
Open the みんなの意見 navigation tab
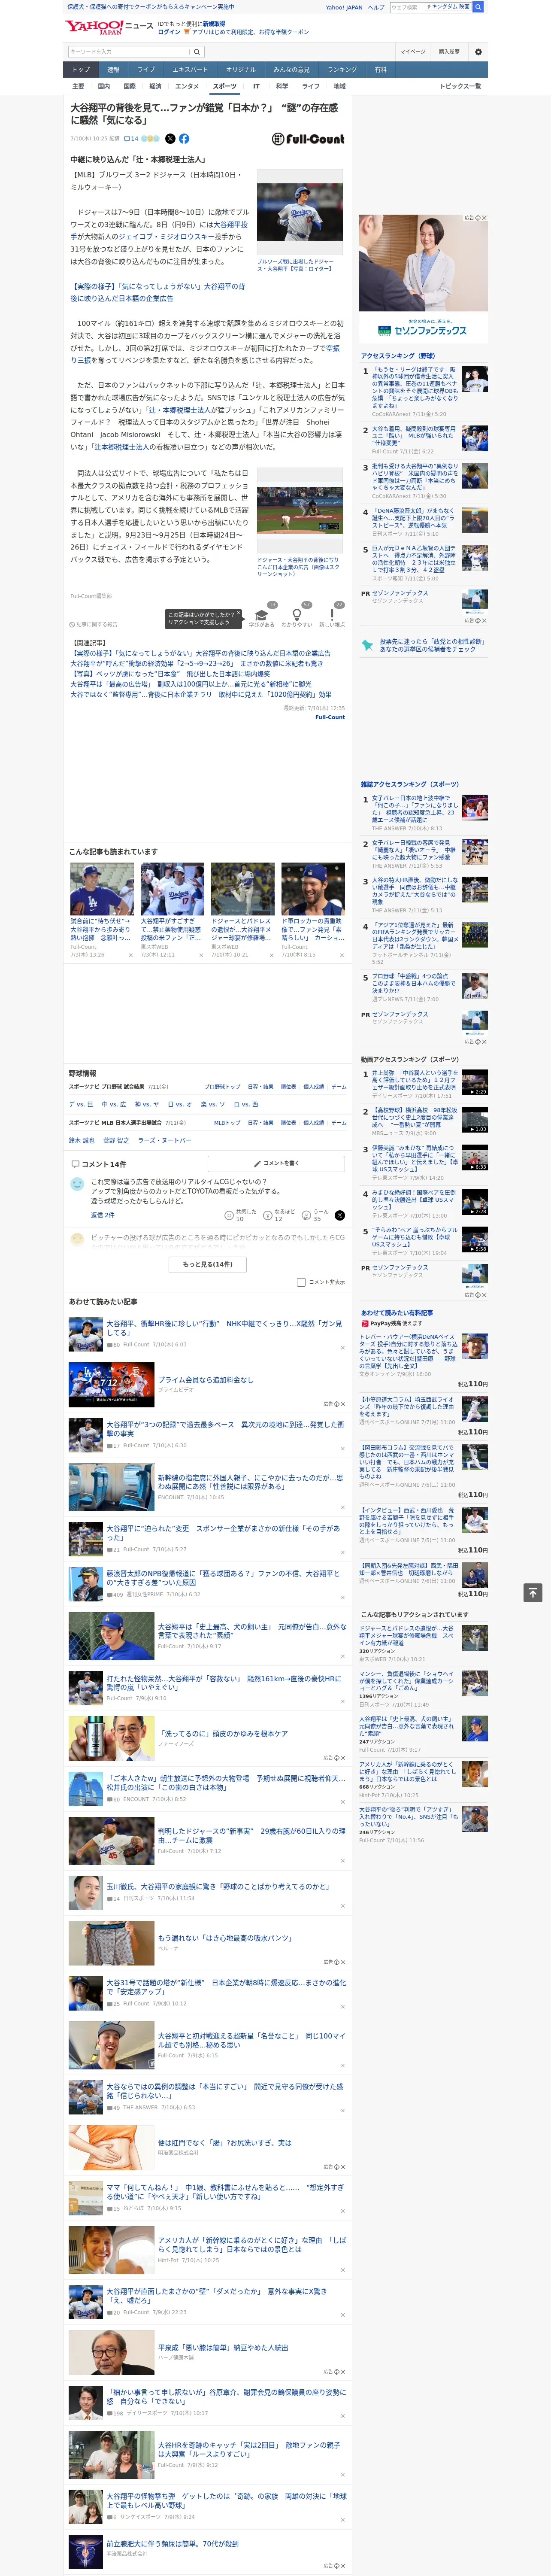click(291, 69)
